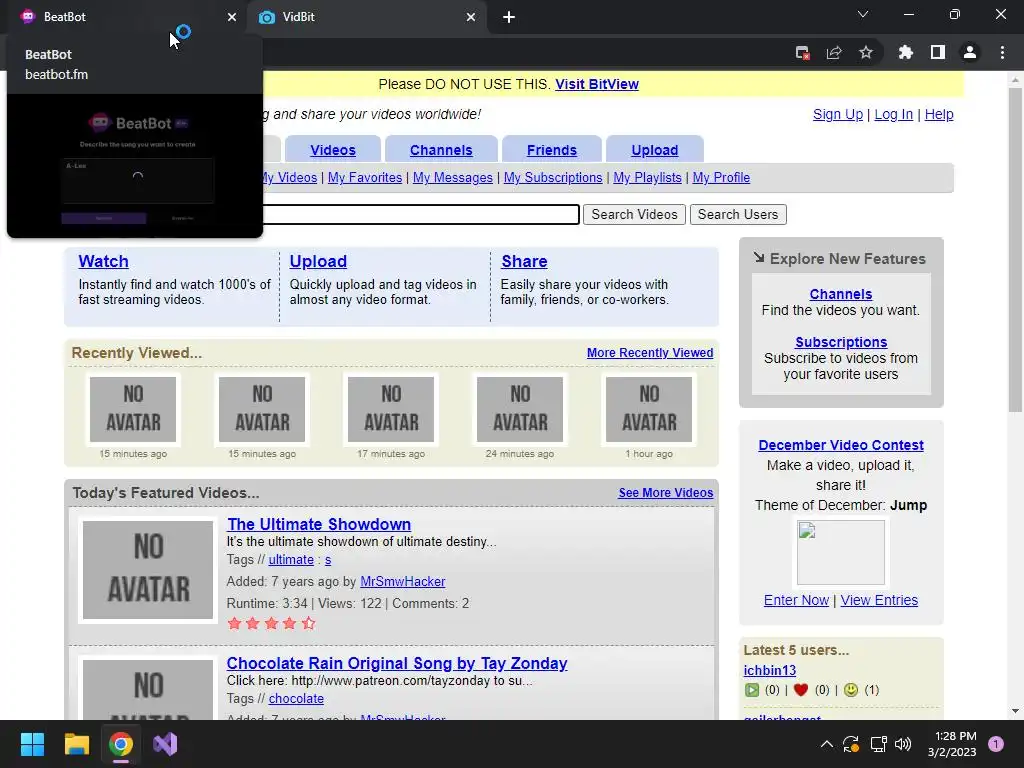Image resolution: width=1024 pixels, height=768 pixels.
Task: Click the Sign Up link
Action: click(x=838, y=114)
